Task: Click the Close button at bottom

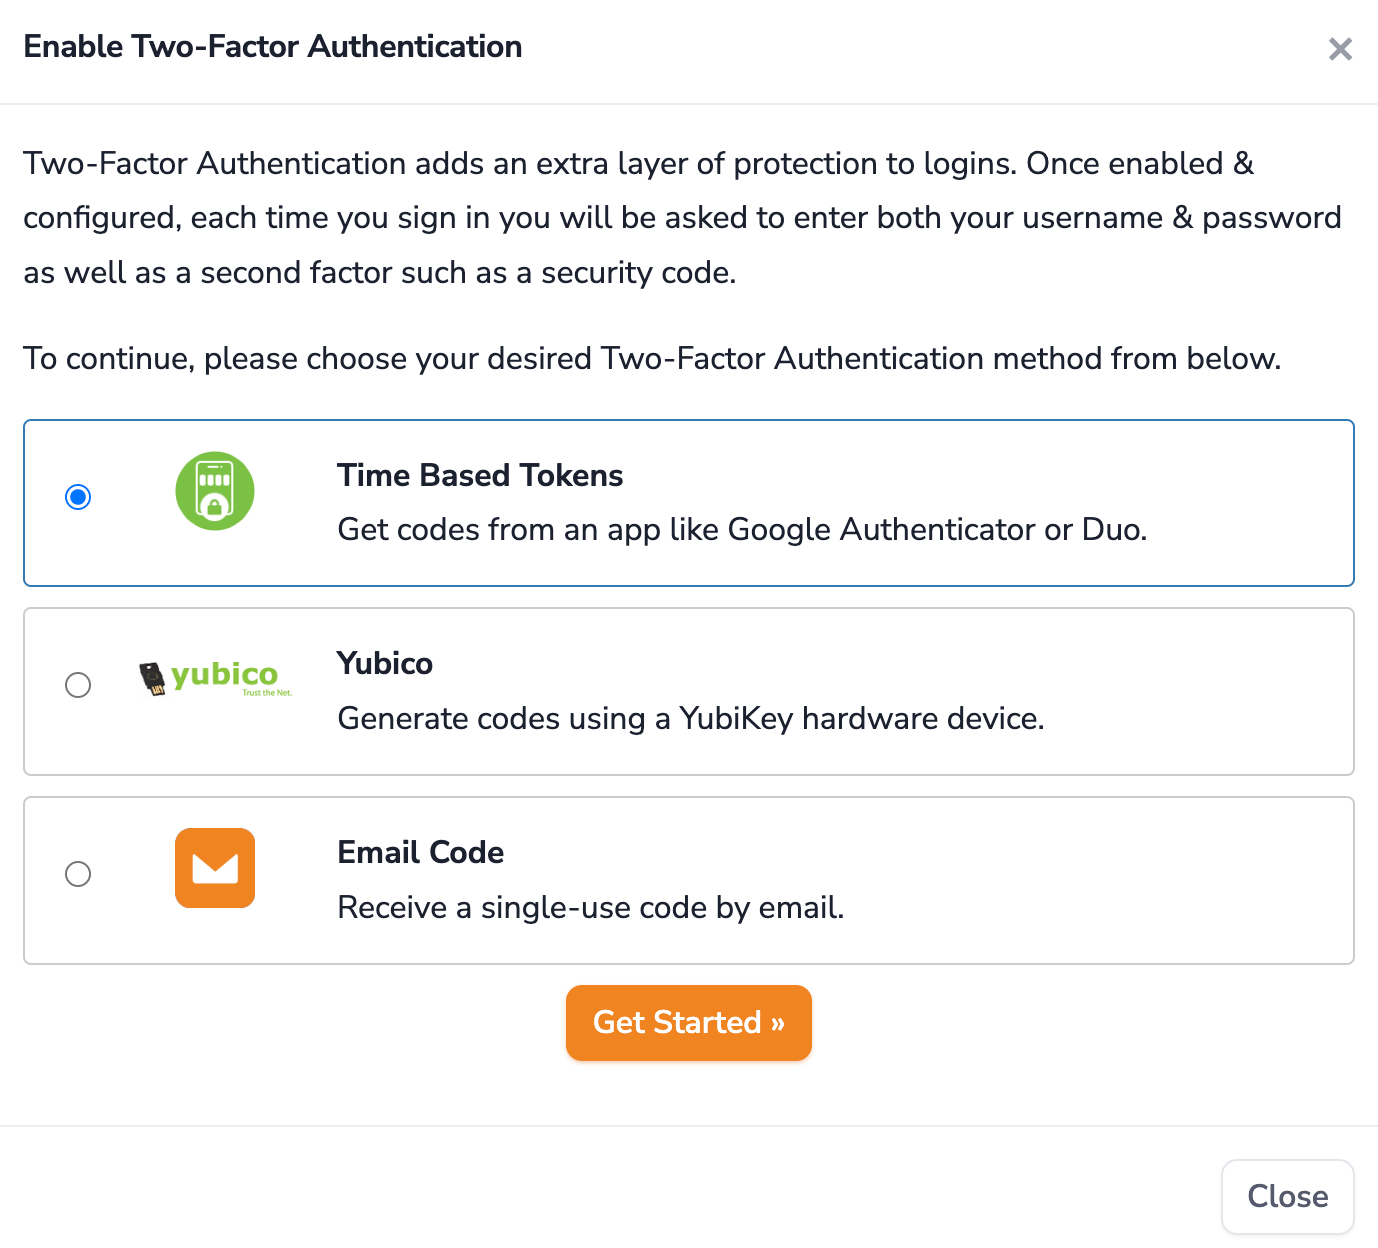Action: [x=1288, y=1197]
